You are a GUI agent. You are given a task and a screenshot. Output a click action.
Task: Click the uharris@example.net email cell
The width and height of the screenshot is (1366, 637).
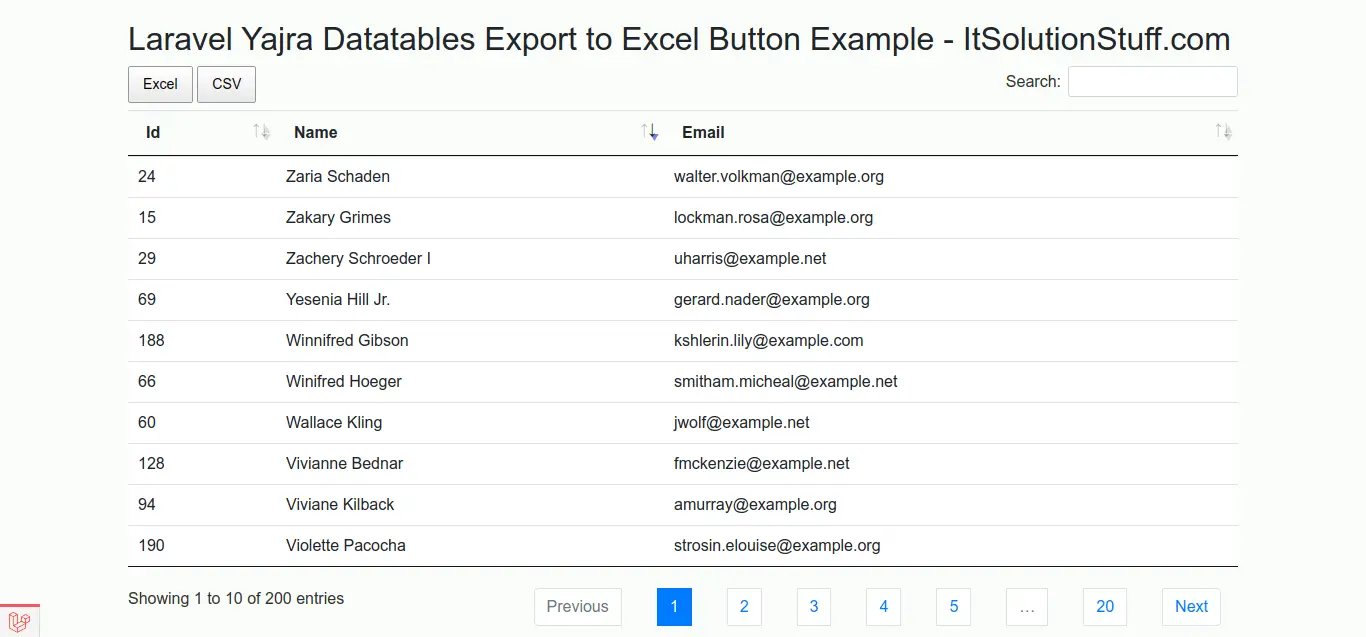(750, 258)
